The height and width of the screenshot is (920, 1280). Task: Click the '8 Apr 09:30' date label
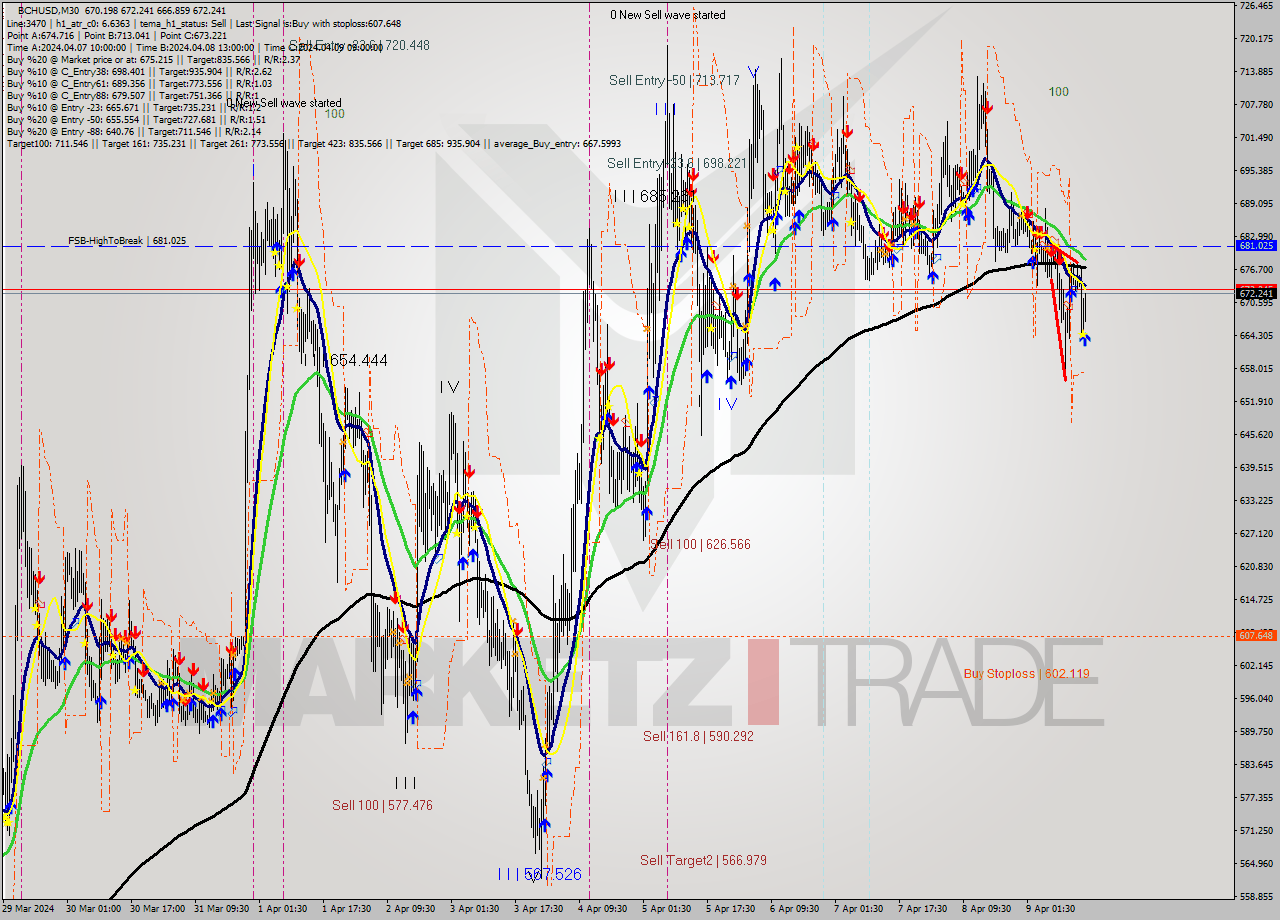pos(986,909)
